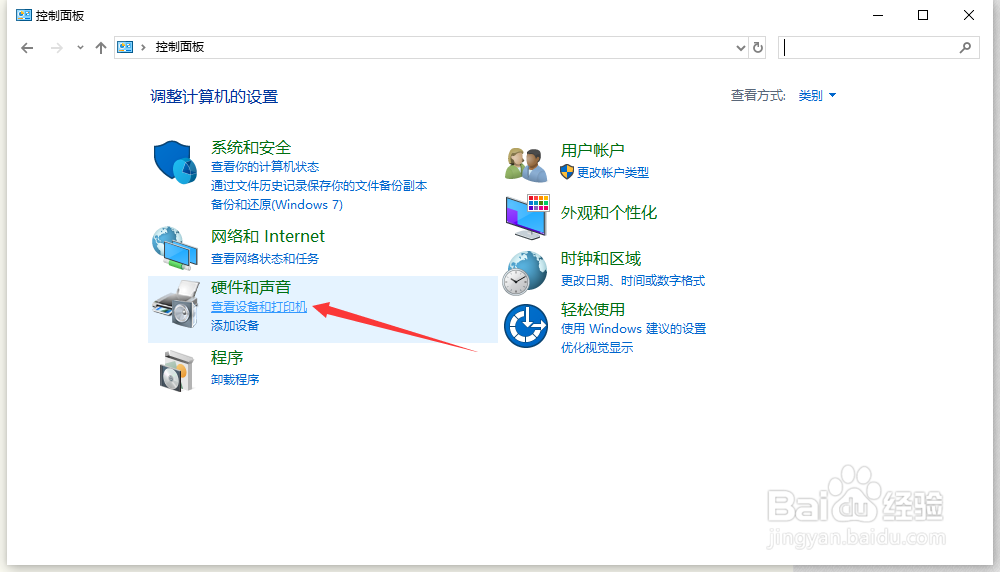The width and height of the screenshot is (1000, 572).
Task: Expand the breadcrumb chevron before 控制面板
Action: [143, 47]
